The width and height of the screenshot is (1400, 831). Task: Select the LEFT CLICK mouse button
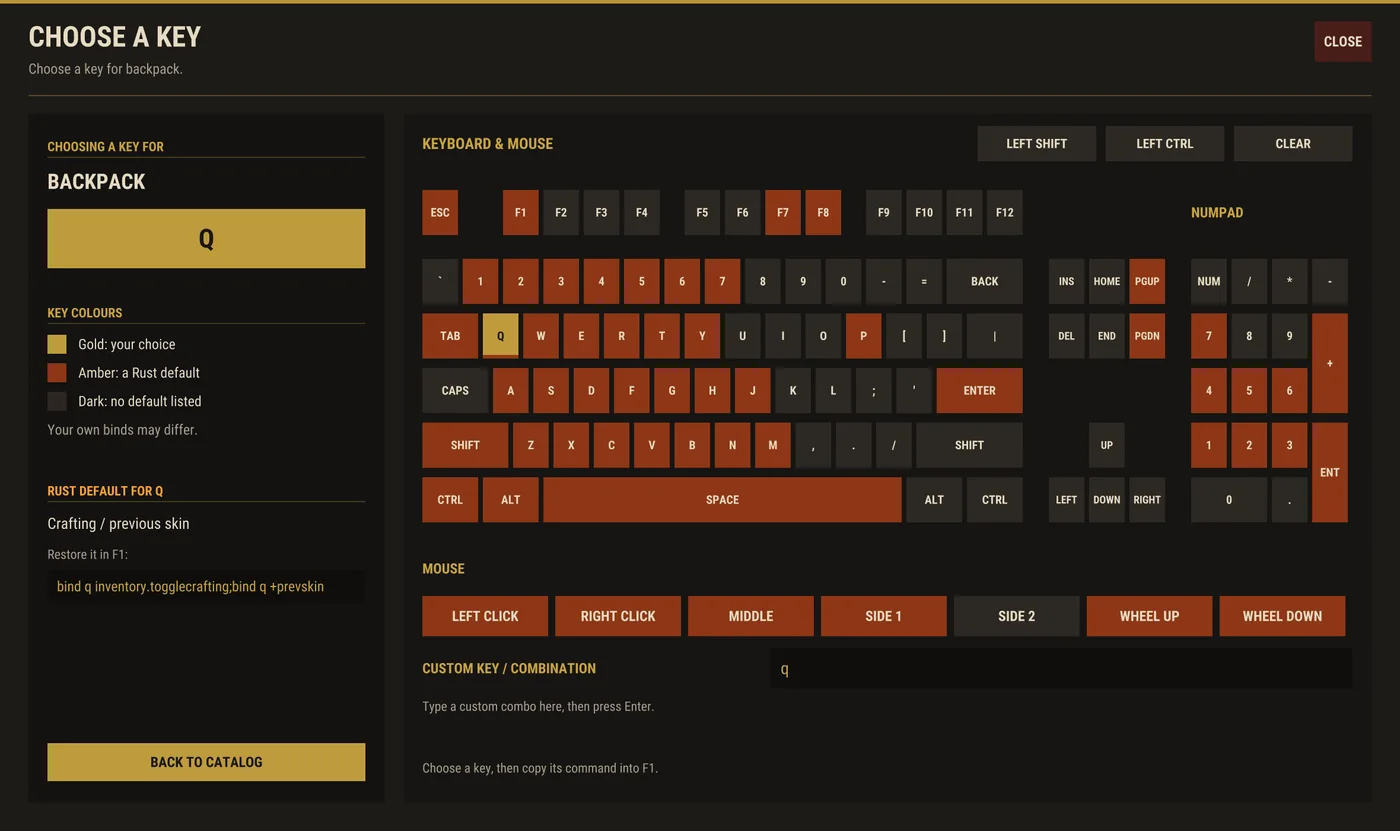[485, 616]
